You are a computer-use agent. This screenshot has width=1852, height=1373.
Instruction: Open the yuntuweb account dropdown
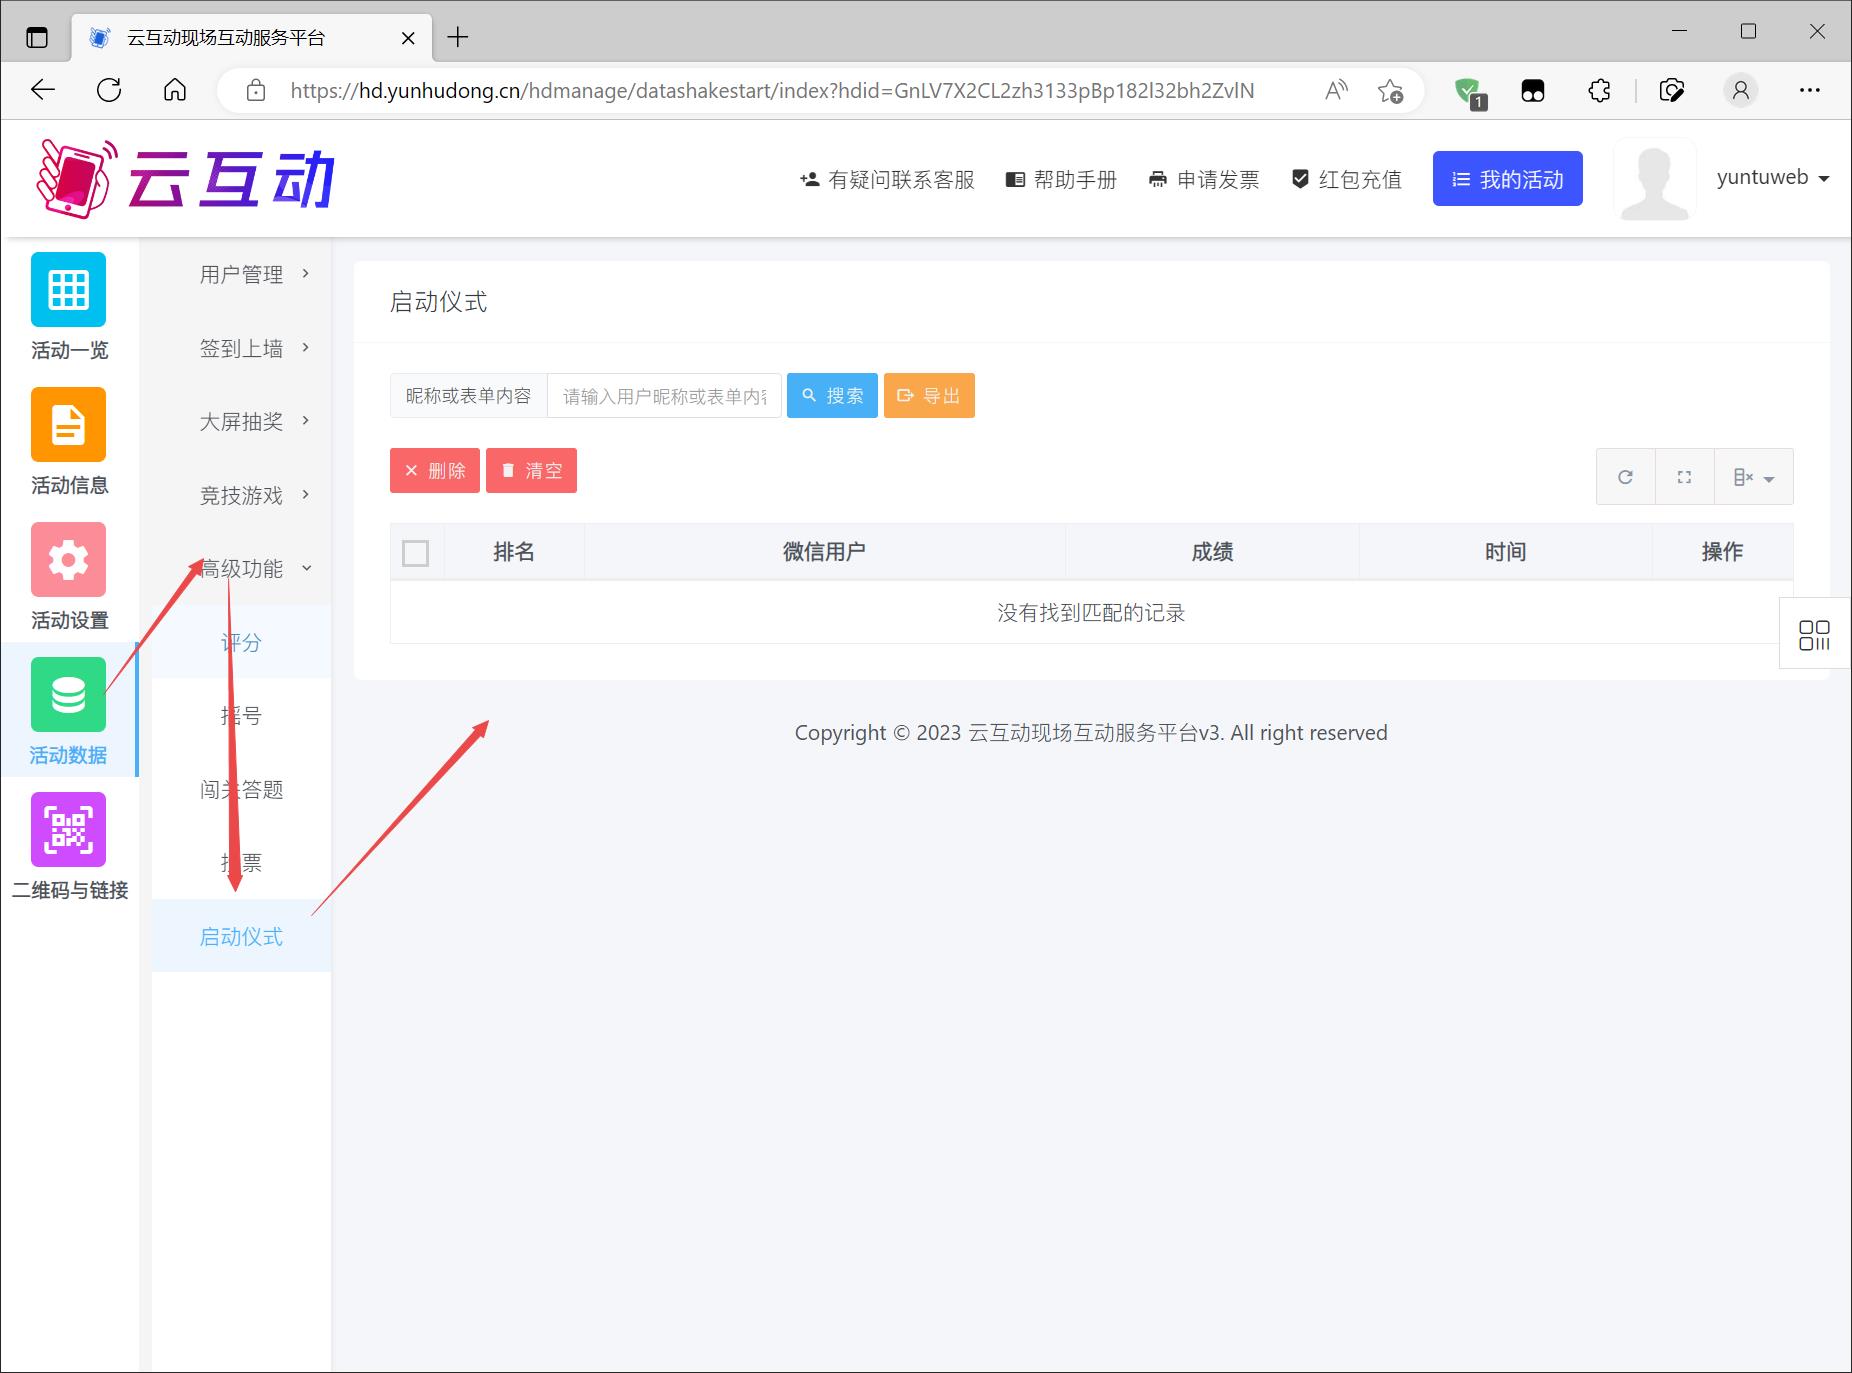(x=1772, y=178)
